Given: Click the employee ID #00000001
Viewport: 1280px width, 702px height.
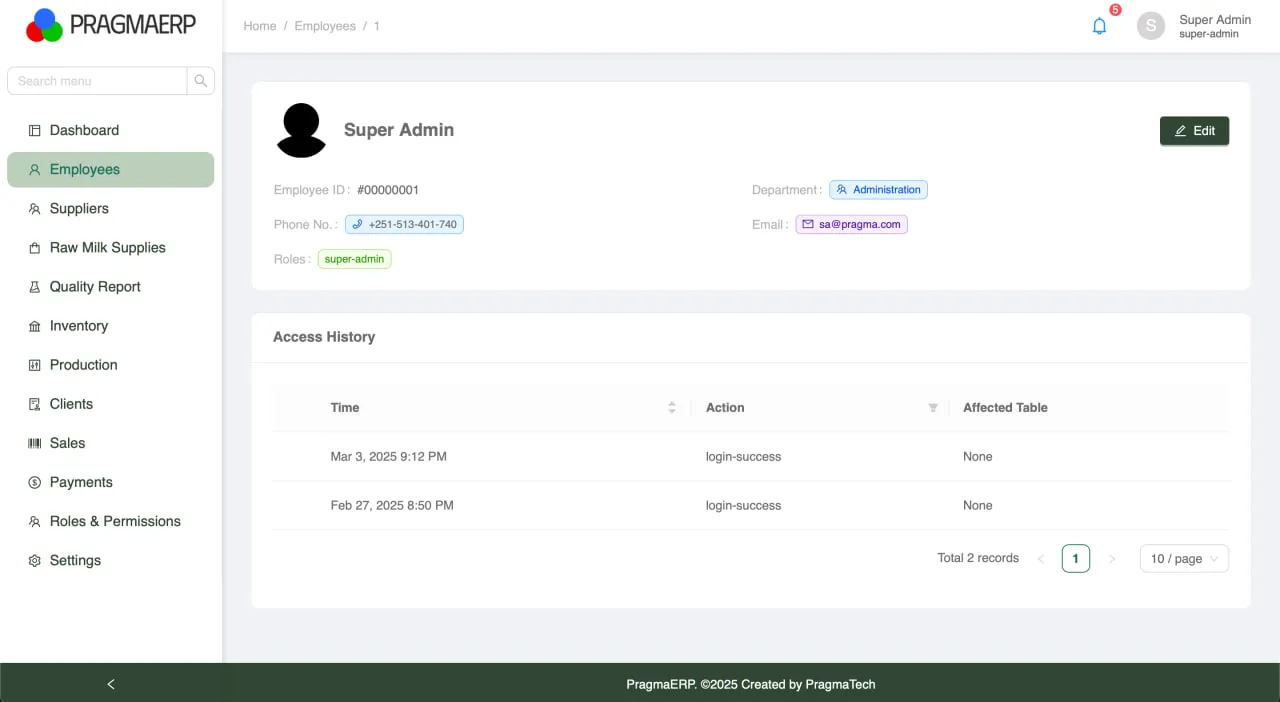Looking at the screenshot, I should coord(388,190).
